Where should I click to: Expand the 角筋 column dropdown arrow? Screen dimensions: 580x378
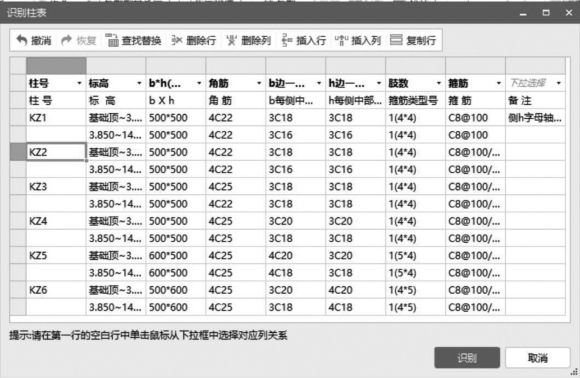pyautogui.click(x=259, y=83)
